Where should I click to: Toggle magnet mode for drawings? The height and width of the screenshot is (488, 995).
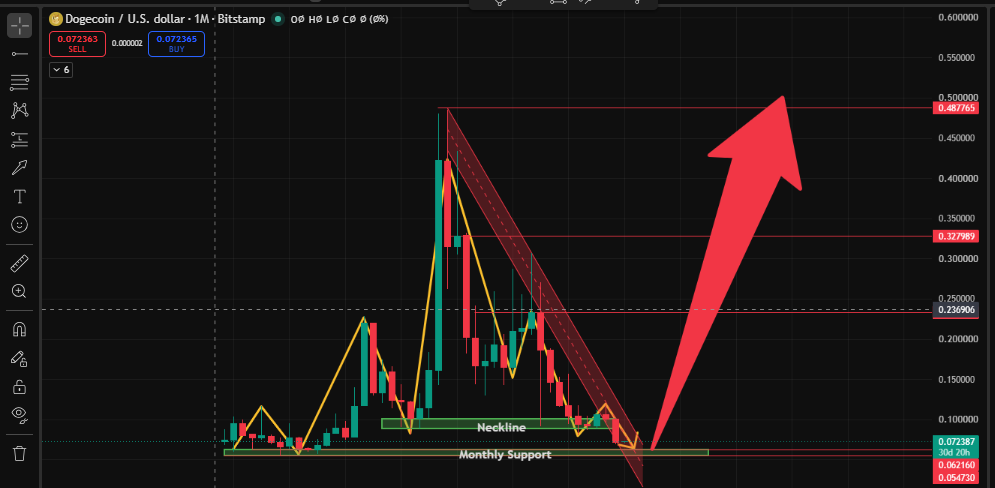[x=20, y=329]
